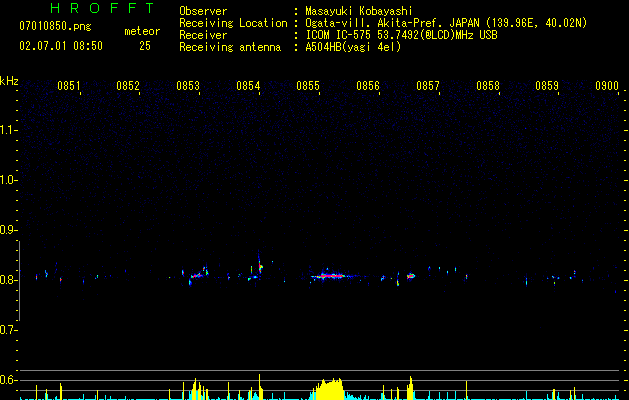
Task: Click the Observer field label
Action: point(203,11)
